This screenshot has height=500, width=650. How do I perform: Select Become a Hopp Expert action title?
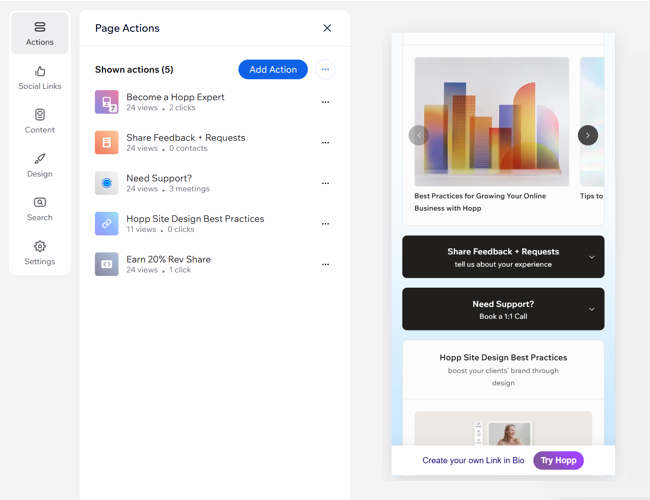[175, 97]
